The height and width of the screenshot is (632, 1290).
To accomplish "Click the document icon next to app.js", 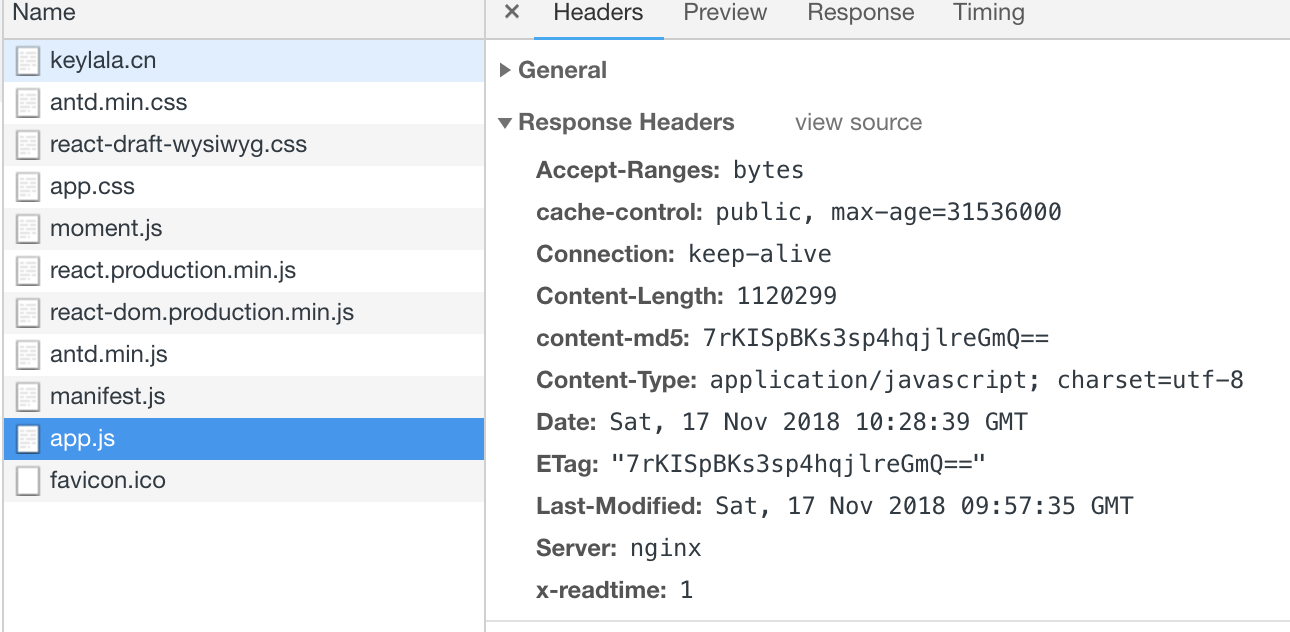I will tap(26, 438).
